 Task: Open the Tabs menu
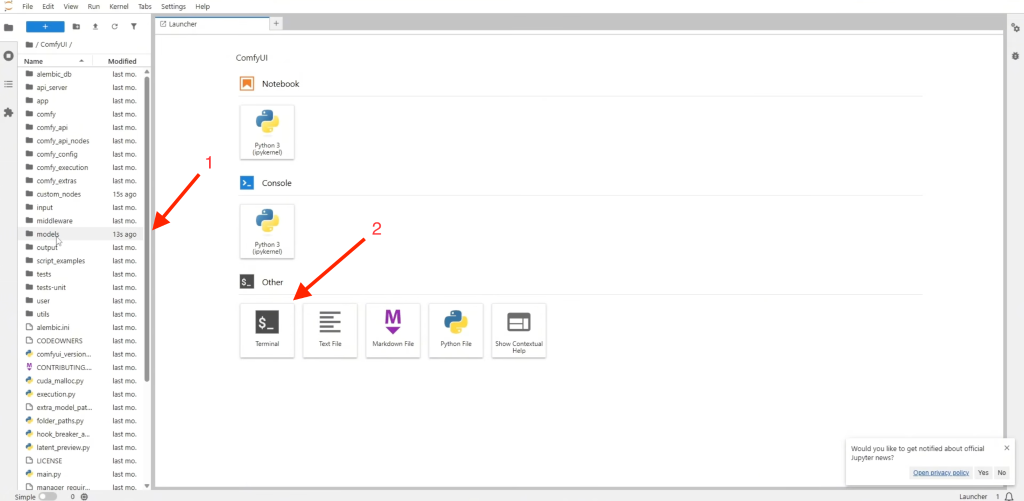click(x=146, y=6)
